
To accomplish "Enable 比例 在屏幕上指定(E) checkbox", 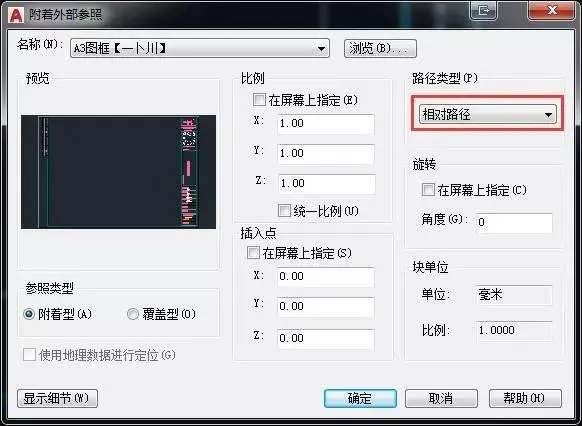I will tap(259, 100).
